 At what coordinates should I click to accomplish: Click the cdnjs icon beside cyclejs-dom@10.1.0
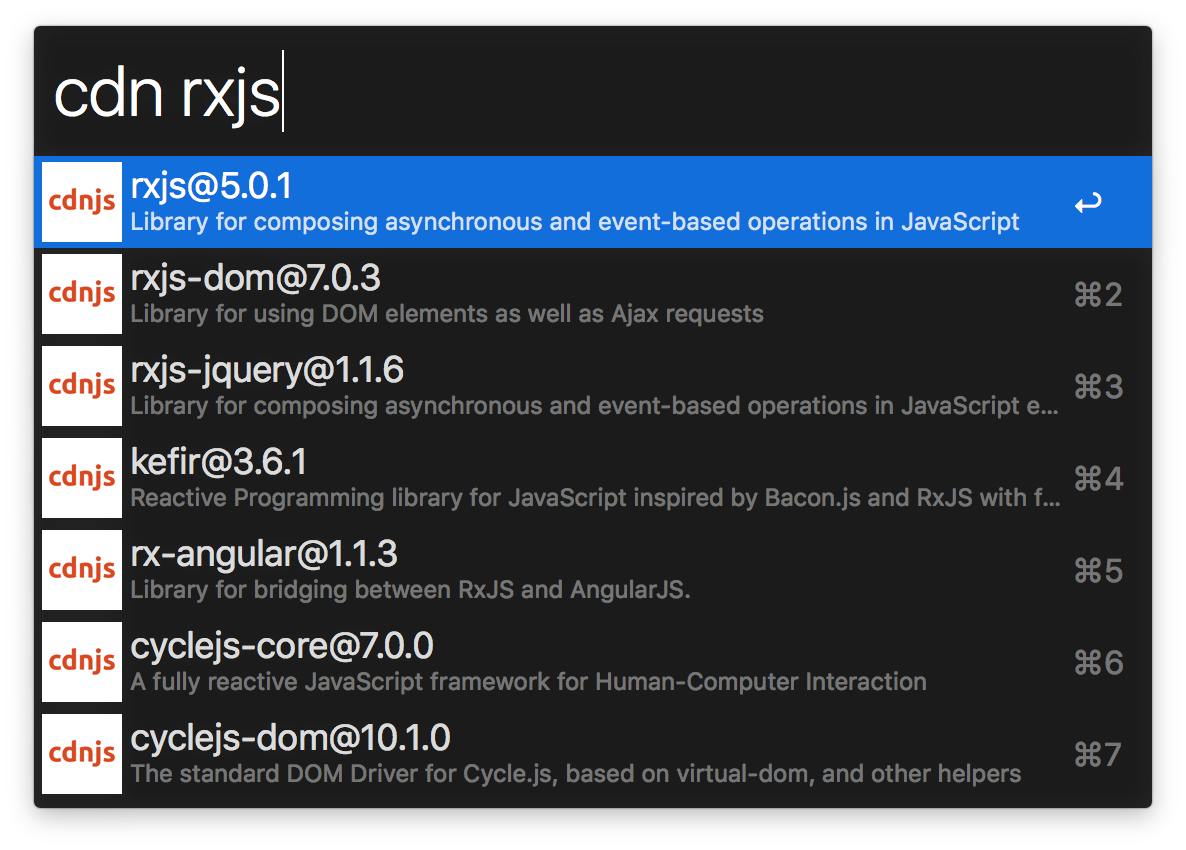click(x=82, y=754)
